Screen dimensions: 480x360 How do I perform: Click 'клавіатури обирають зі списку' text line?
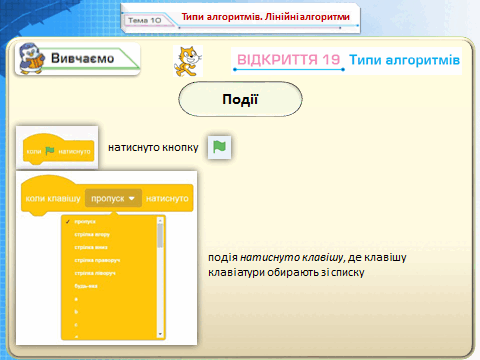click(286, 272)
